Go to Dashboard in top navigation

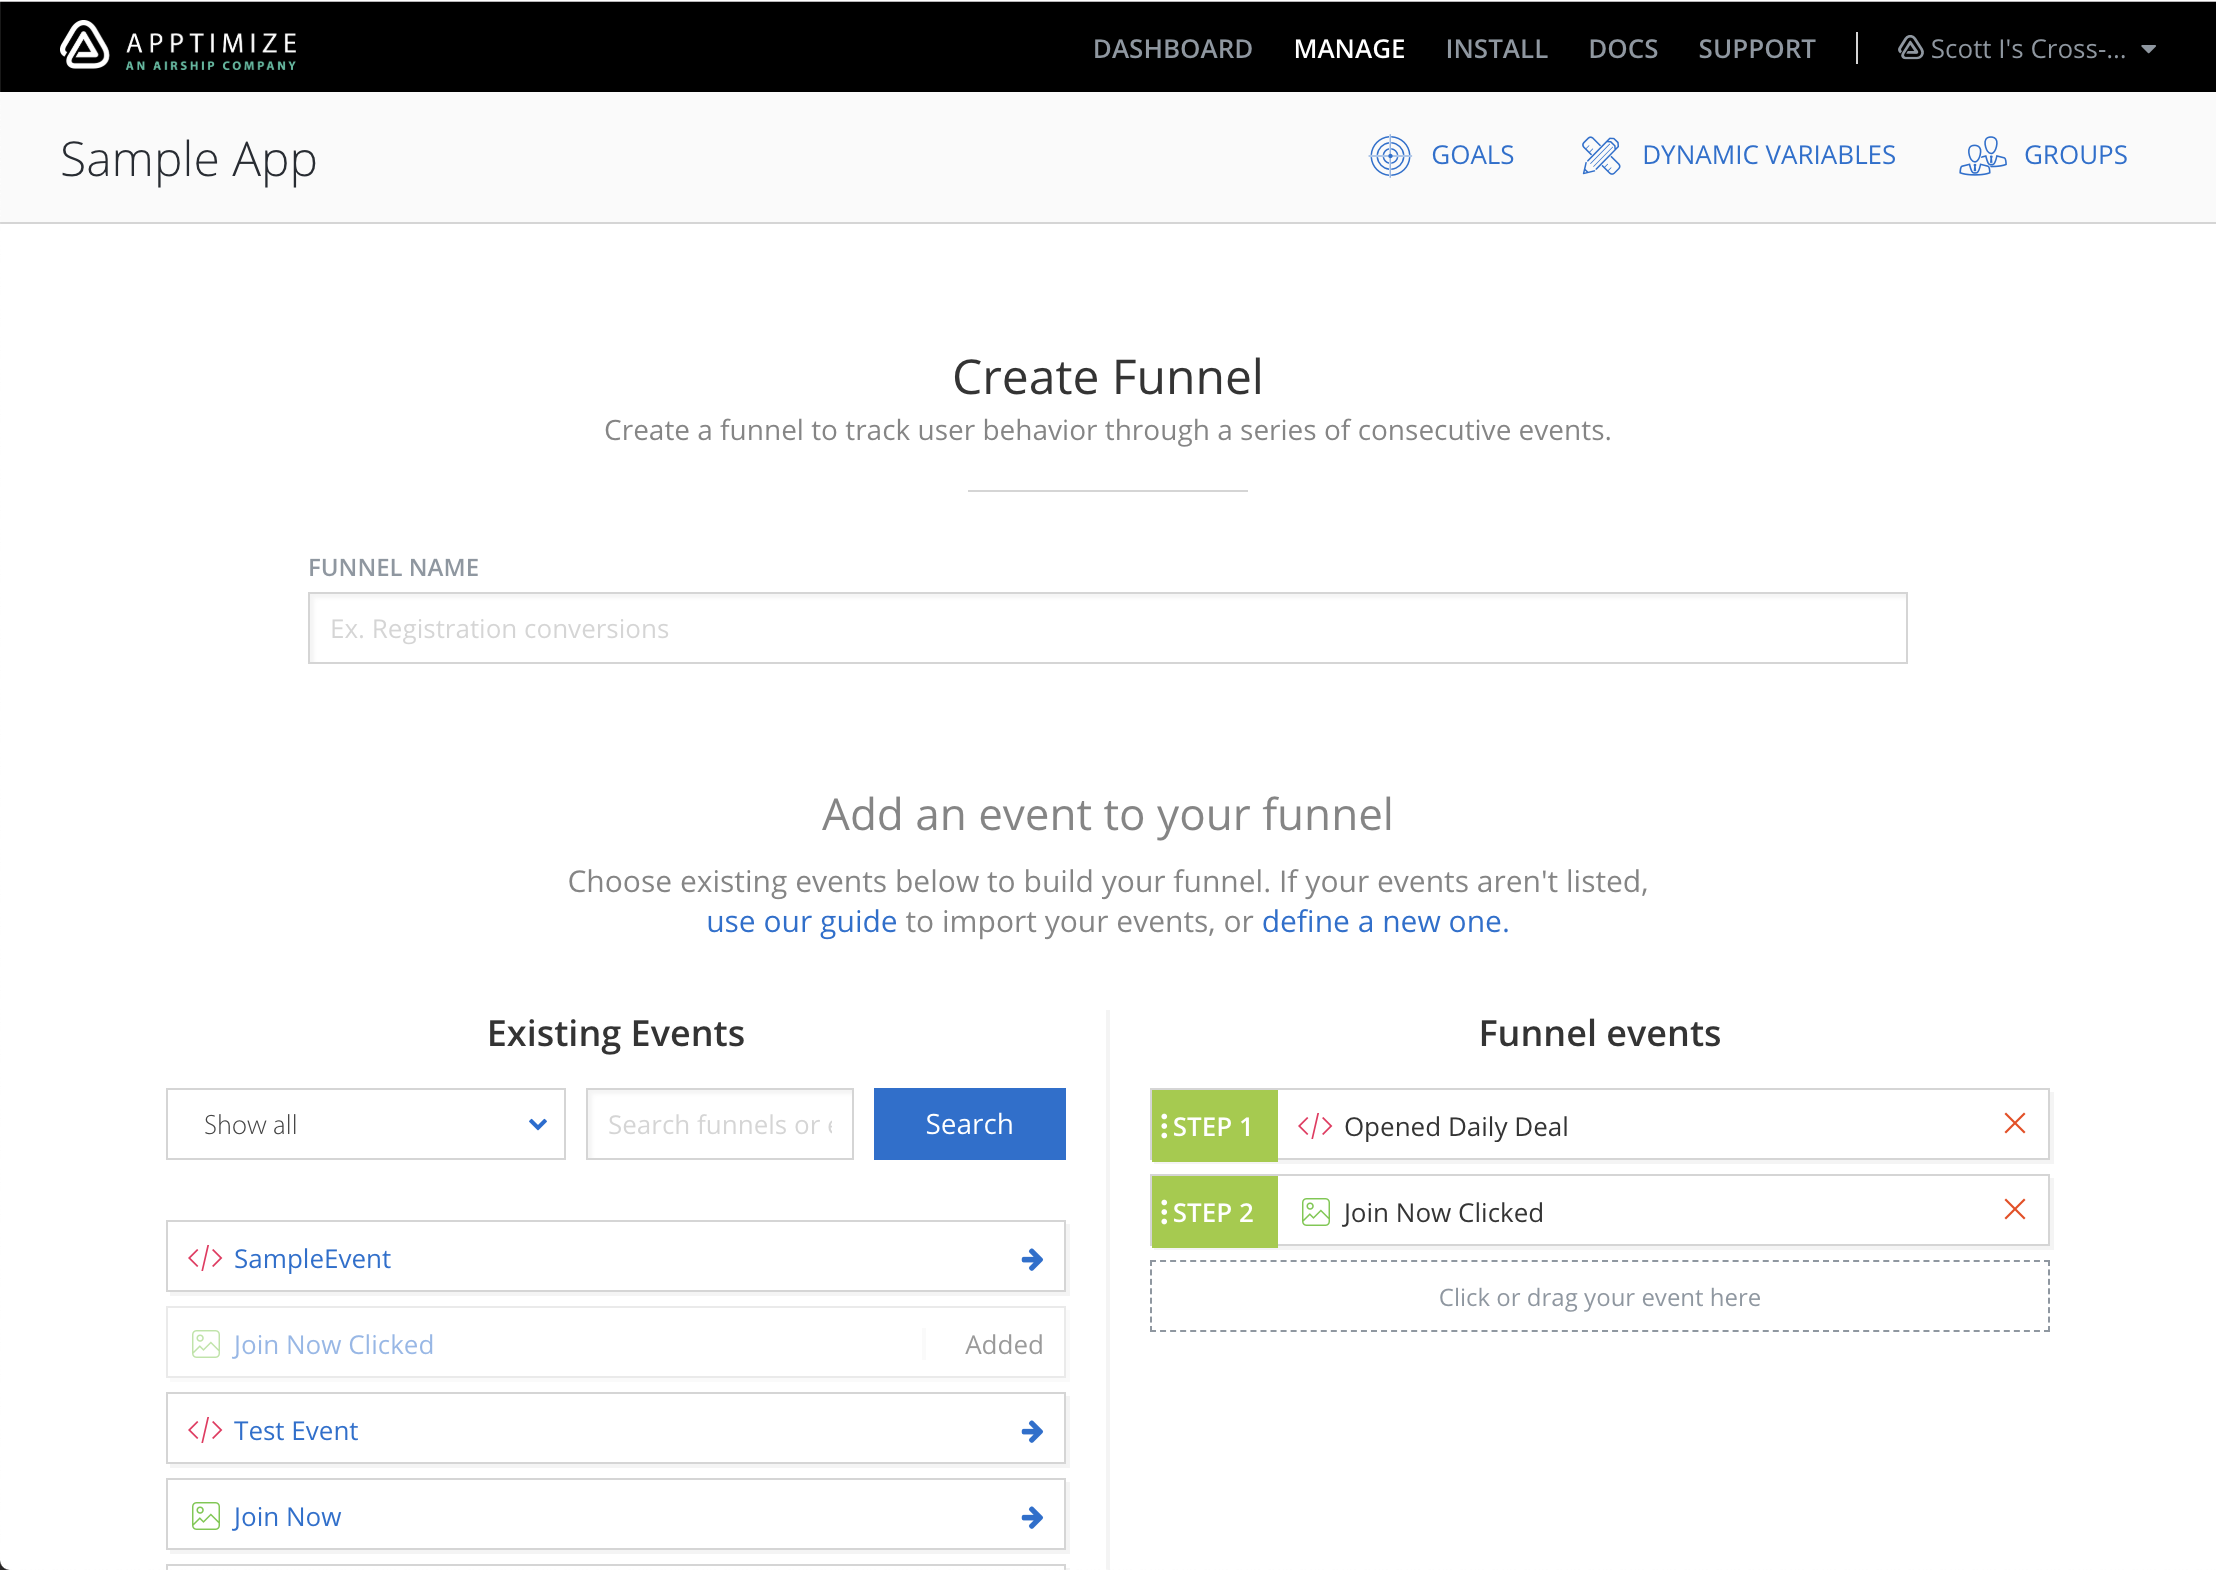1172,49
